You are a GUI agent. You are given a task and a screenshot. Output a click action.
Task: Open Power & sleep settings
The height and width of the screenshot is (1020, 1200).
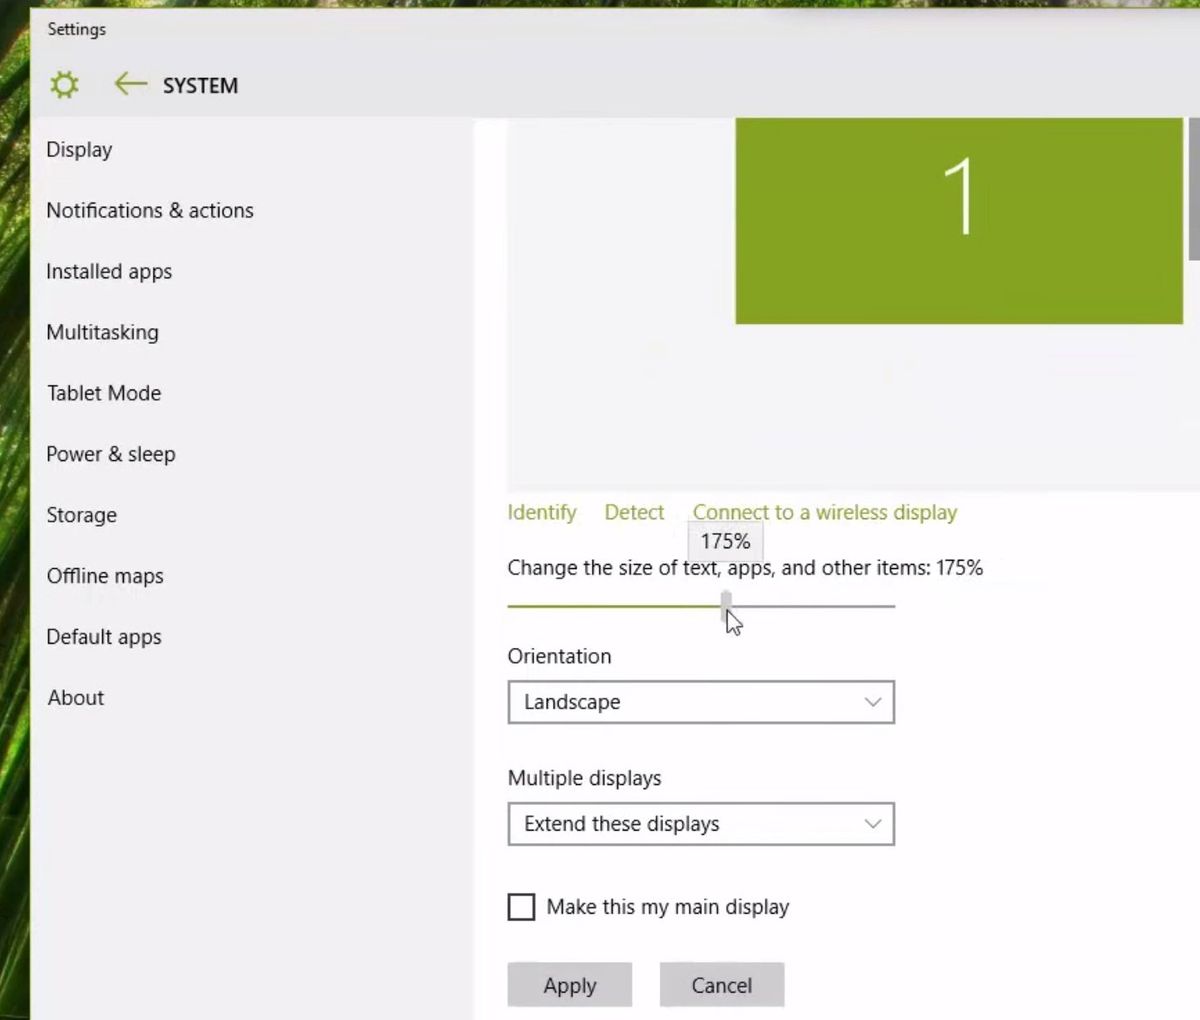point(111,454)
